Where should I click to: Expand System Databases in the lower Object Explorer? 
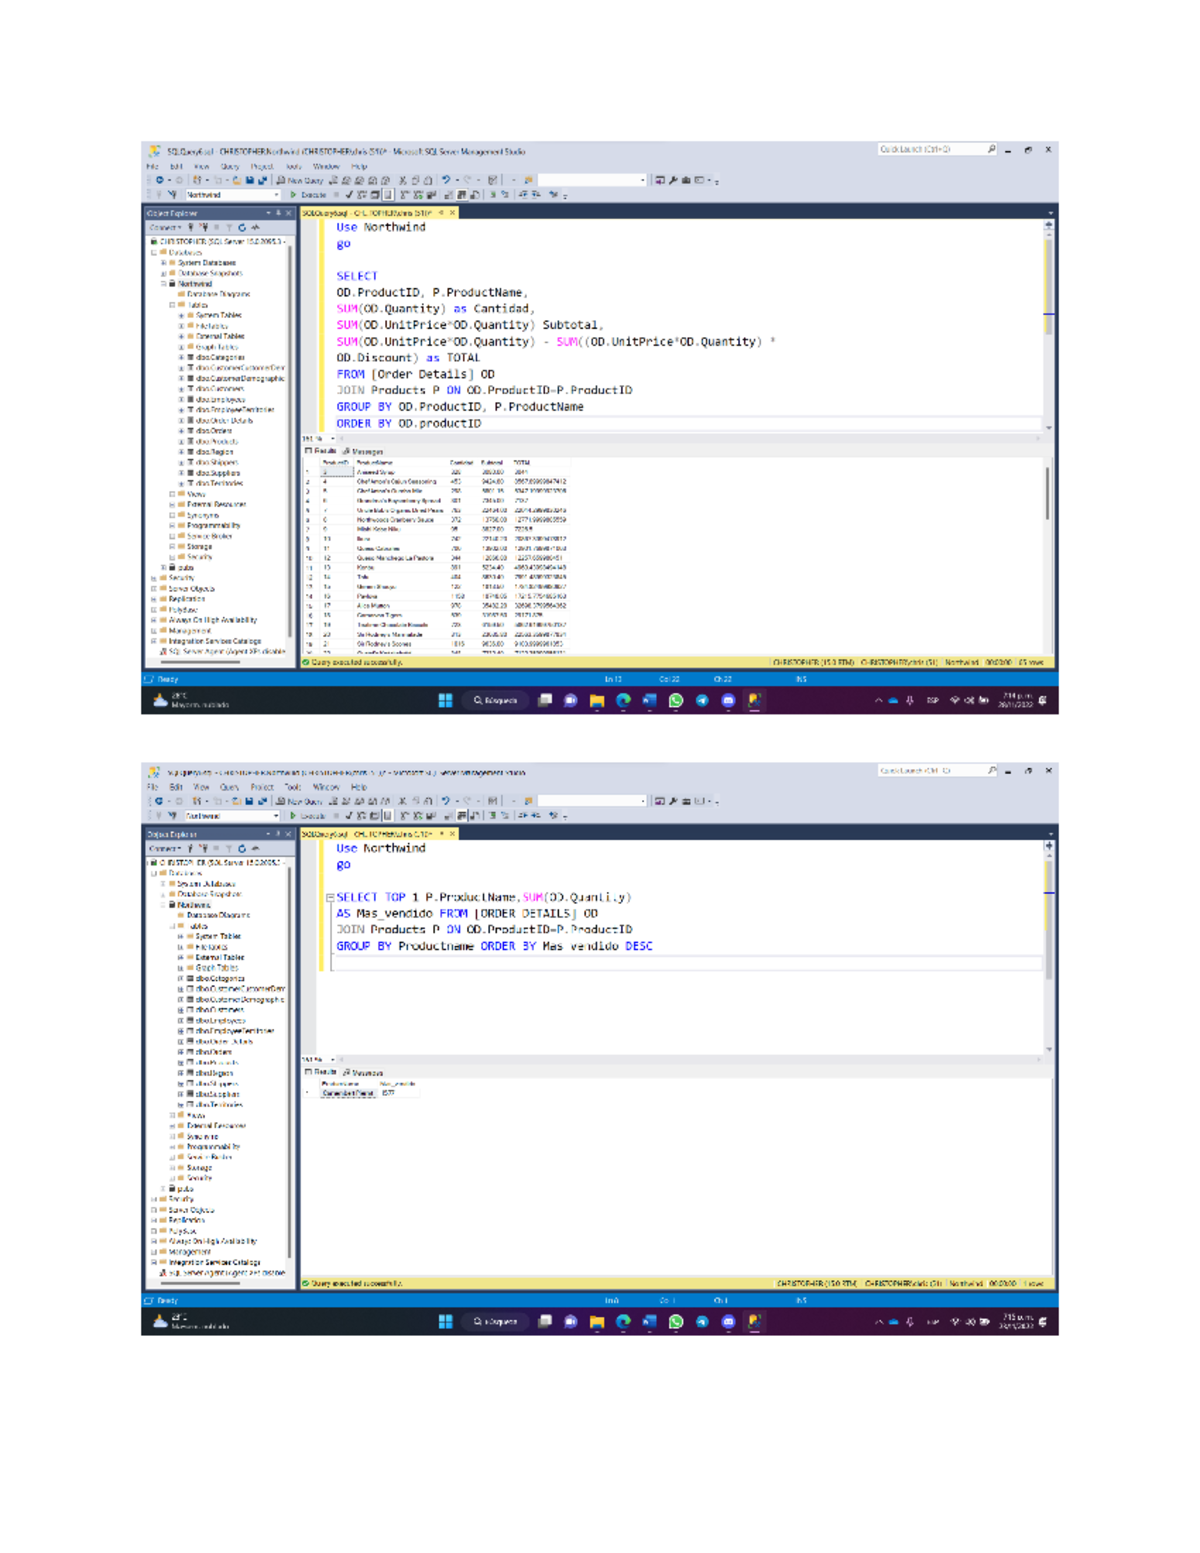[164, 884]
